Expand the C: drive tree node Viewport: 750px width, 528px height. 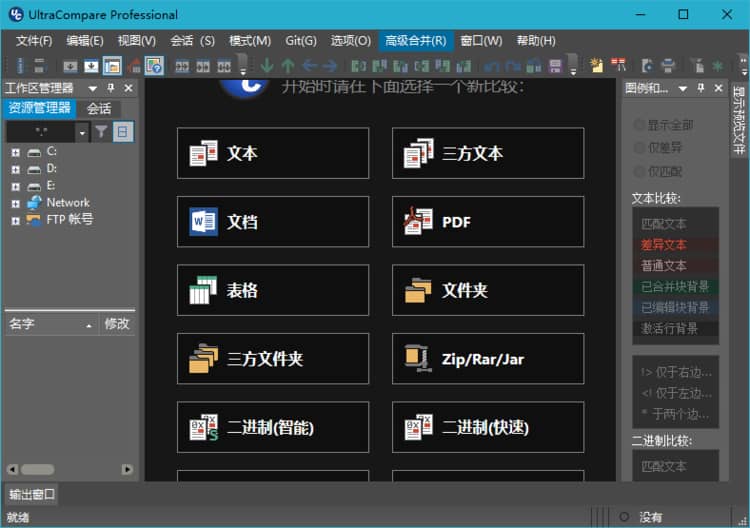coord(15,152)
